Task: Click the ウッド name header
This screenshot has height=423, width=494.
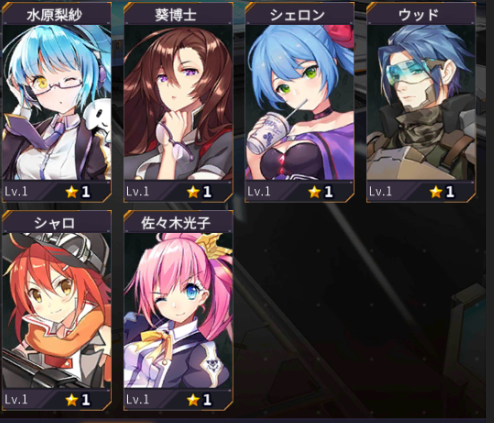Action: pyautogui.click(x=421, y=15)
